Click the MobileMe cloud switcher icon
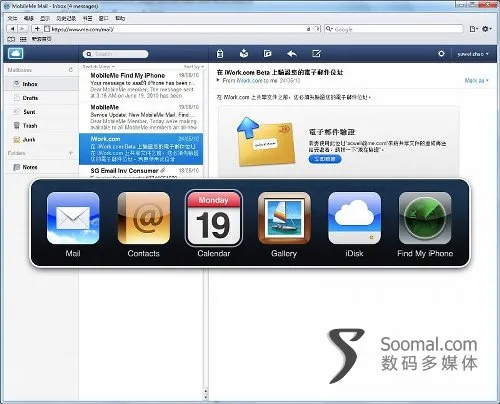The width and height of the screenshot is (500, 404). click(x=15, y=53)
